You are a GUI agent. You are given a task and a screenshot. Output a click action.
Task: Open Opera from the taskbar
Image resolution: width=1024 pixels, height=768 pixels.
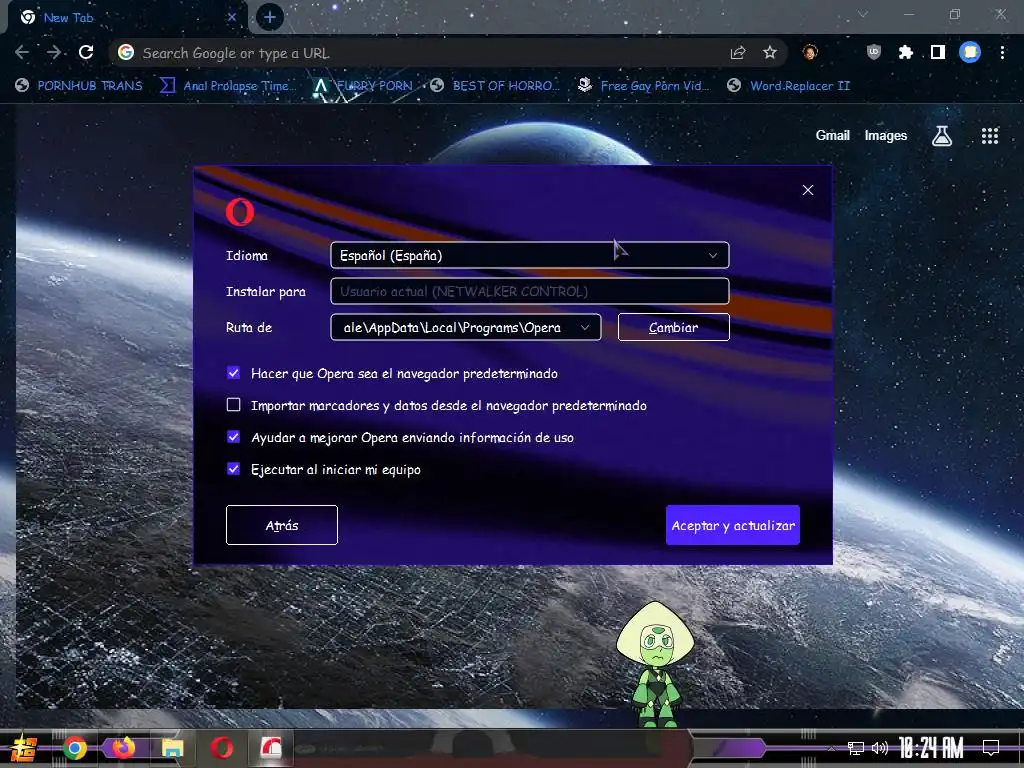point(222,748)
